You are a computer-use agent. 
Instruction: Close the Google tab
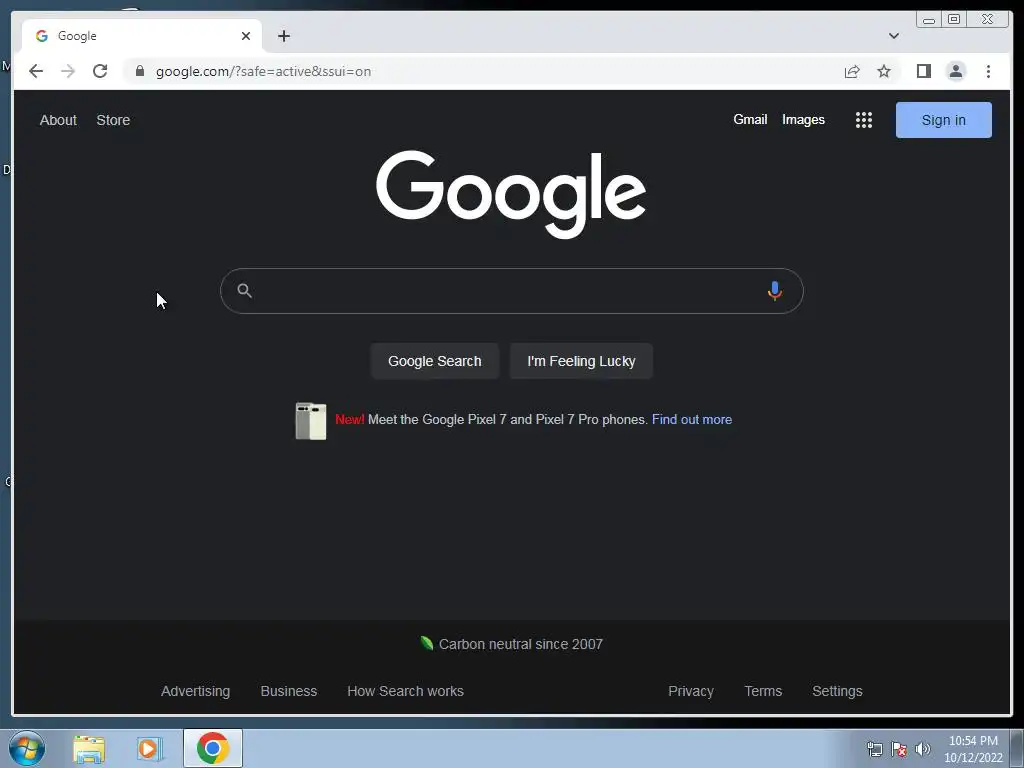point(246,36)
